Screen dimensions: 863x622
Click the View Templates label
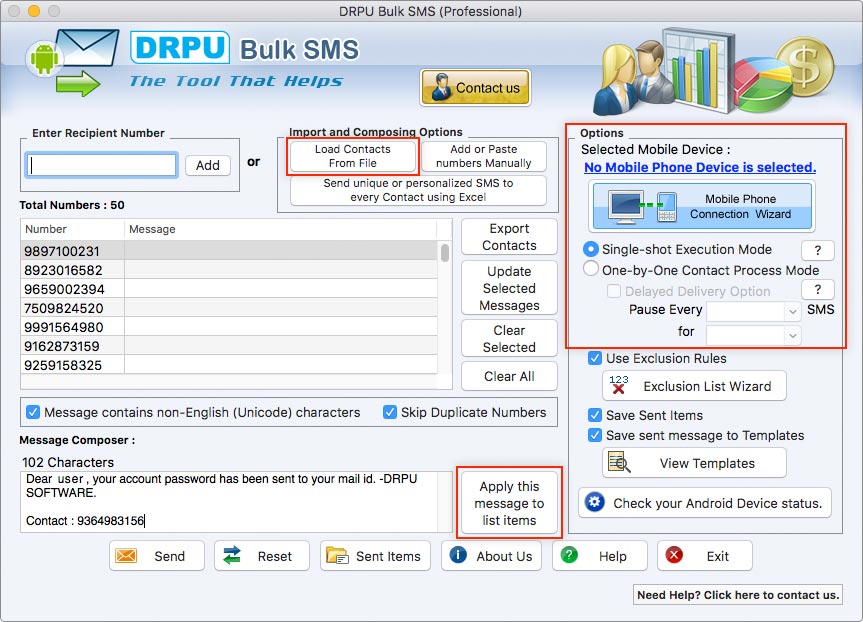[707, 463]
